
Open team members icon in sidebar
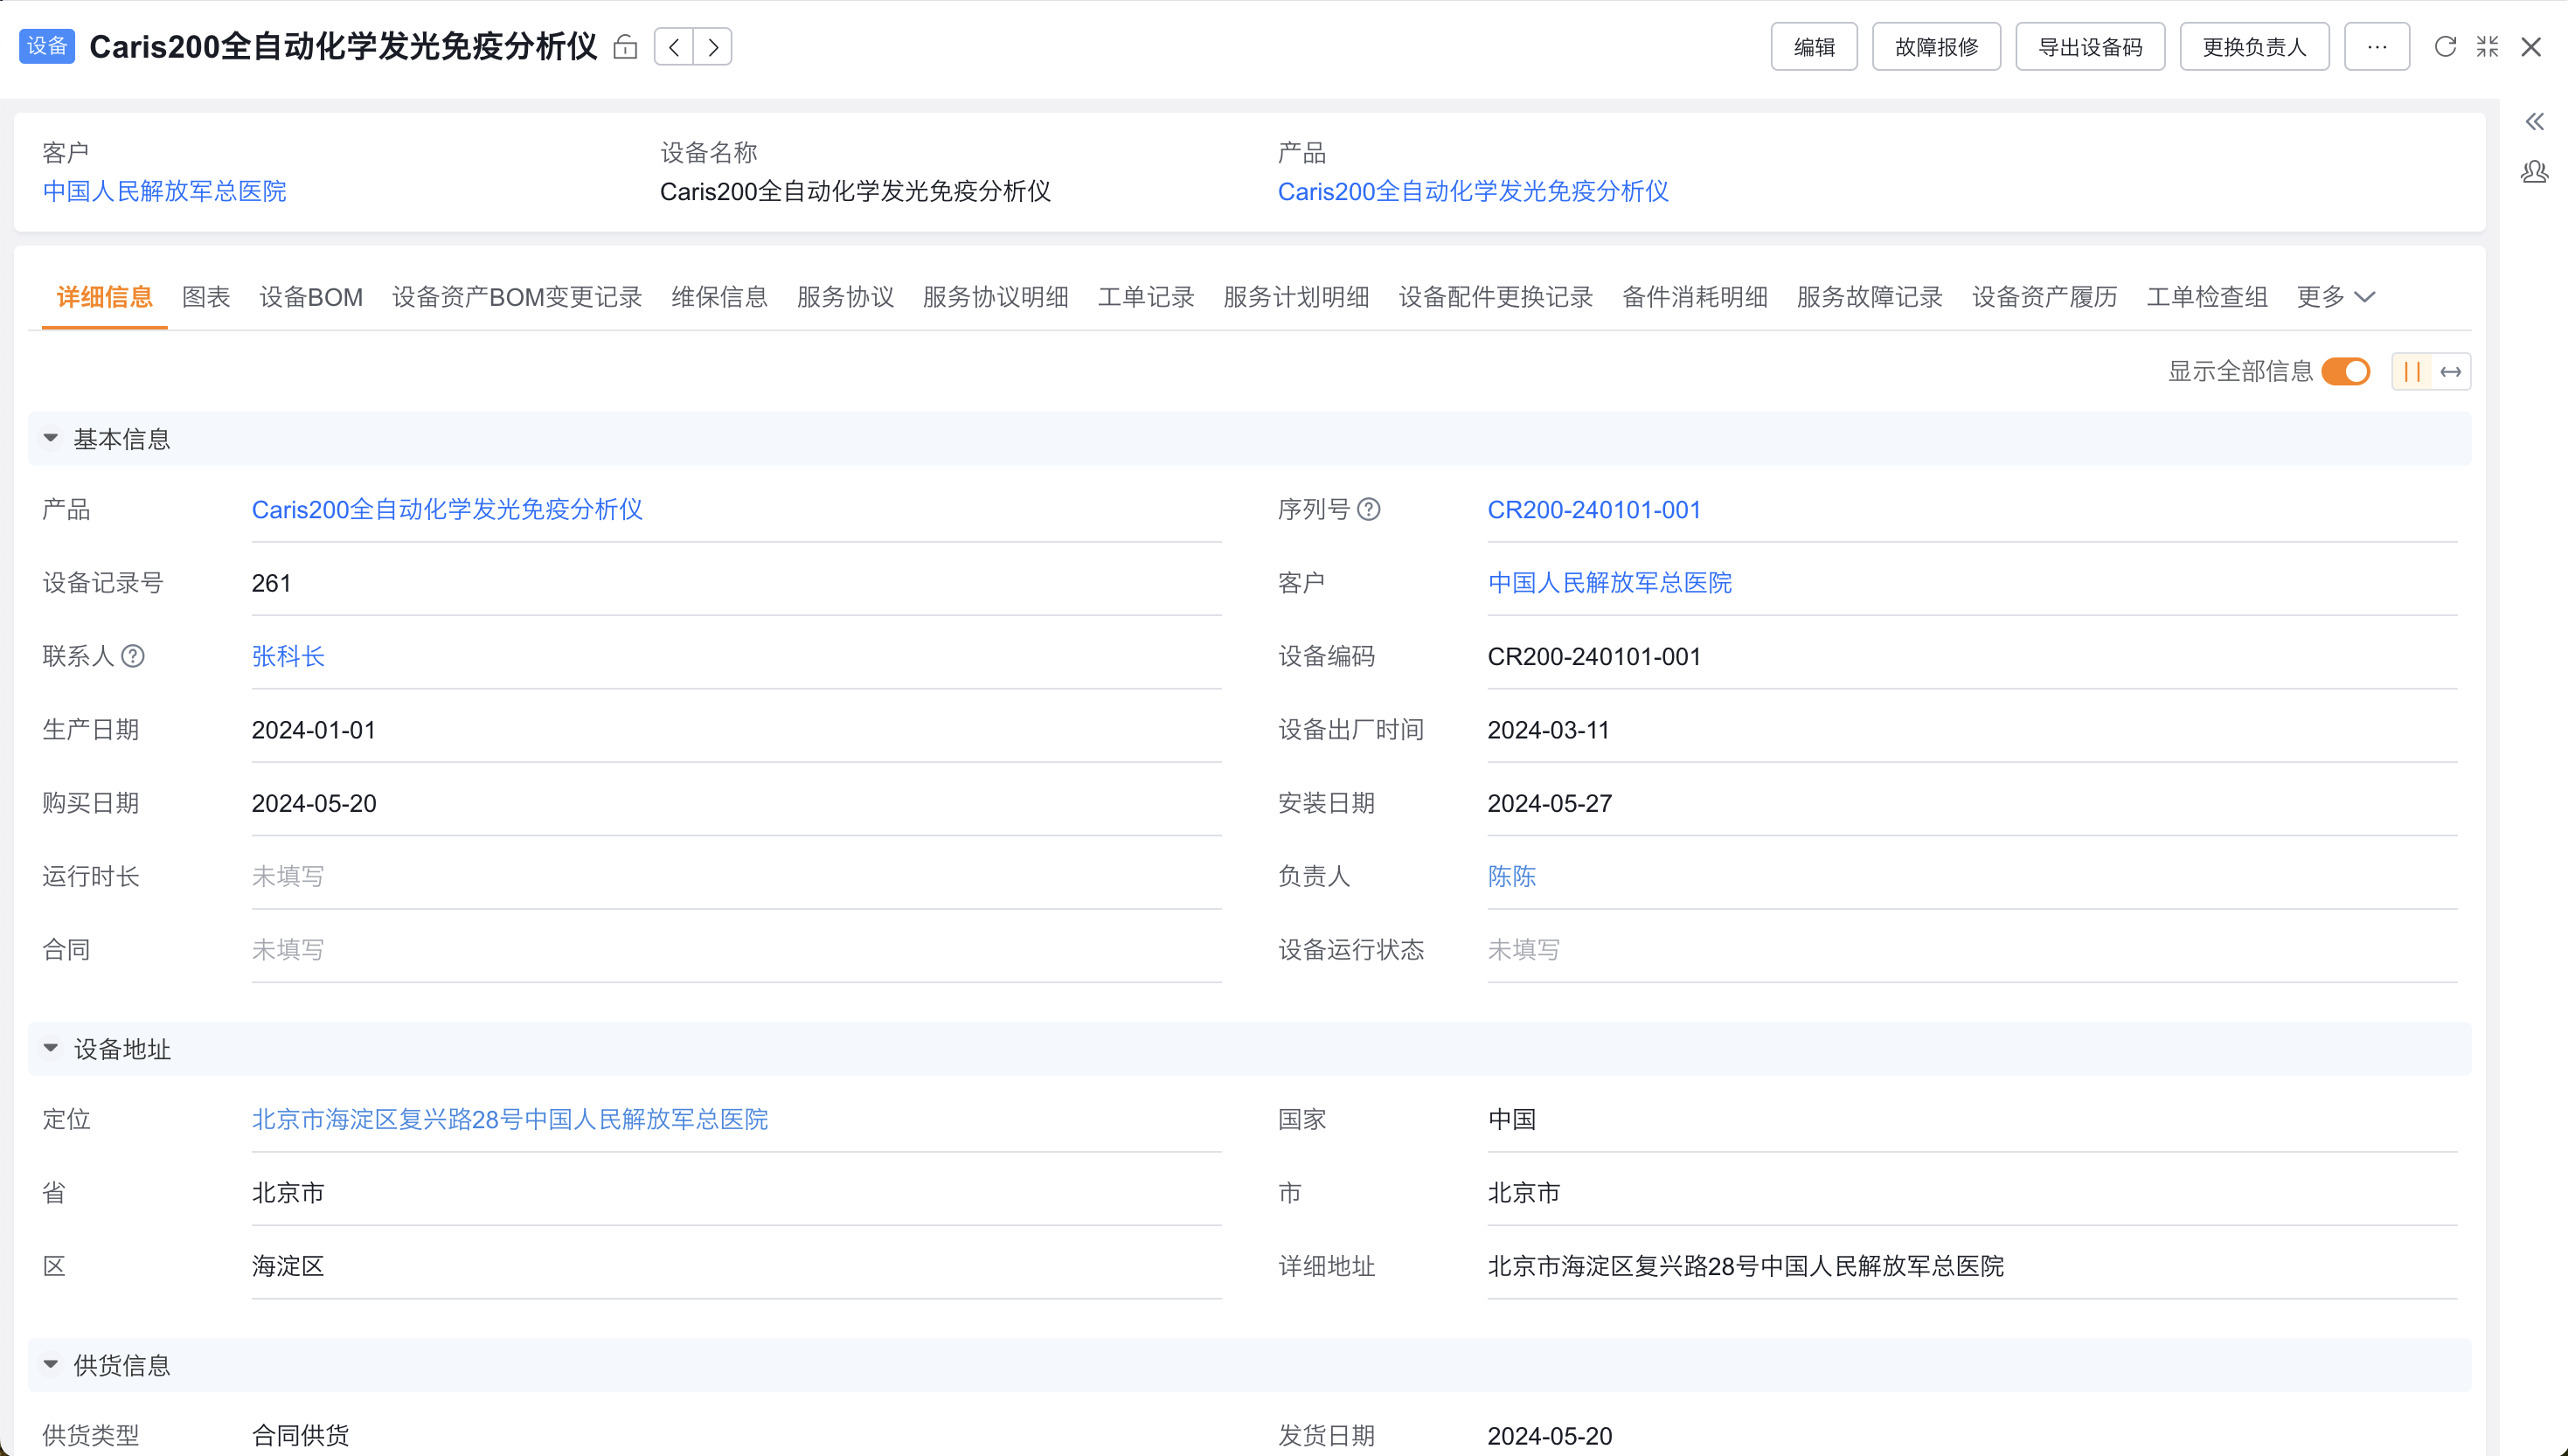[2534, 172]
